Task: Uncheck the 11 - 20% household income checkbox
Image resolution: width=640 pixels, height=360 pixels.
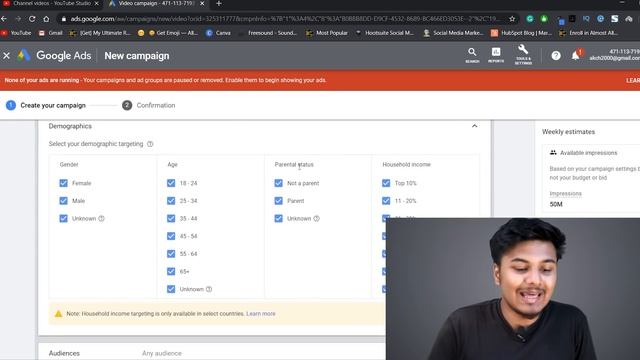Action: [x=386, y=201]
